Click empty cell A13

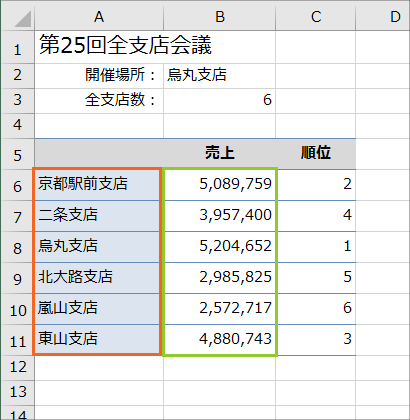(x=99, y=393)
